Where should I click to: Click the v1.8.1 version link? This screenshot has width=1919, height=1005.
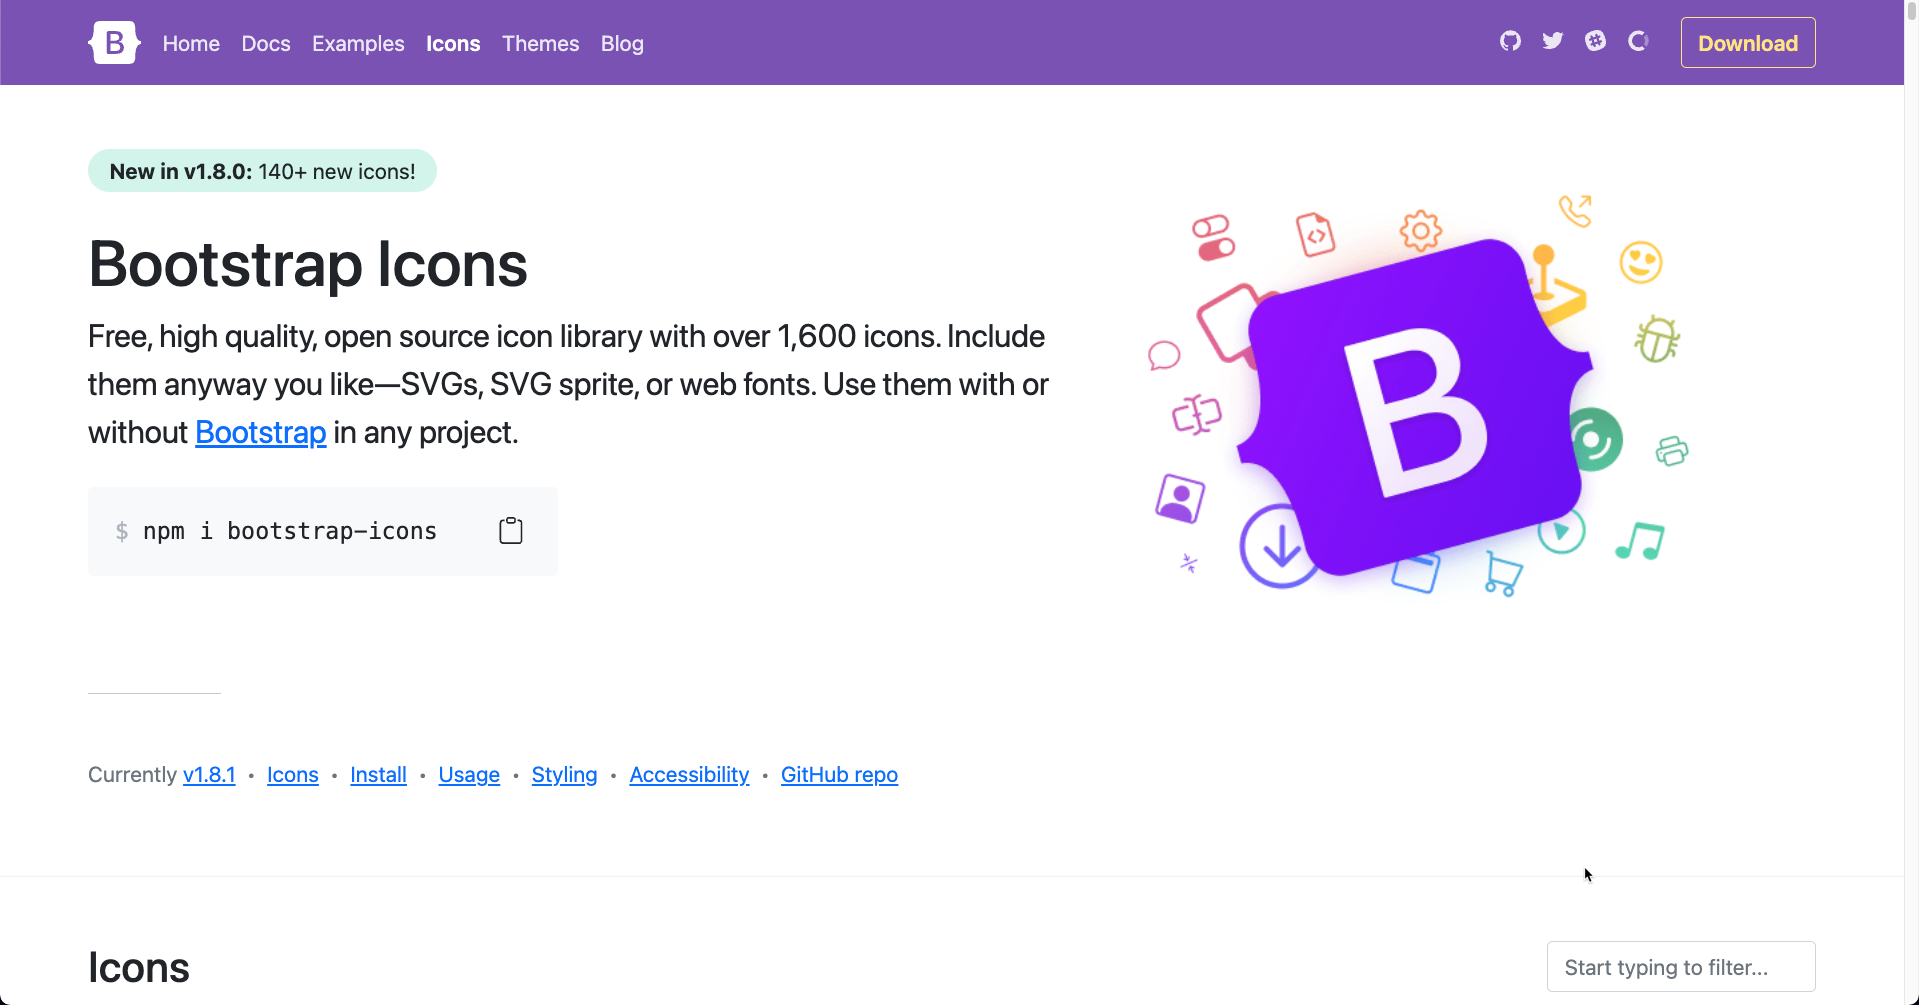pos(208,774)
